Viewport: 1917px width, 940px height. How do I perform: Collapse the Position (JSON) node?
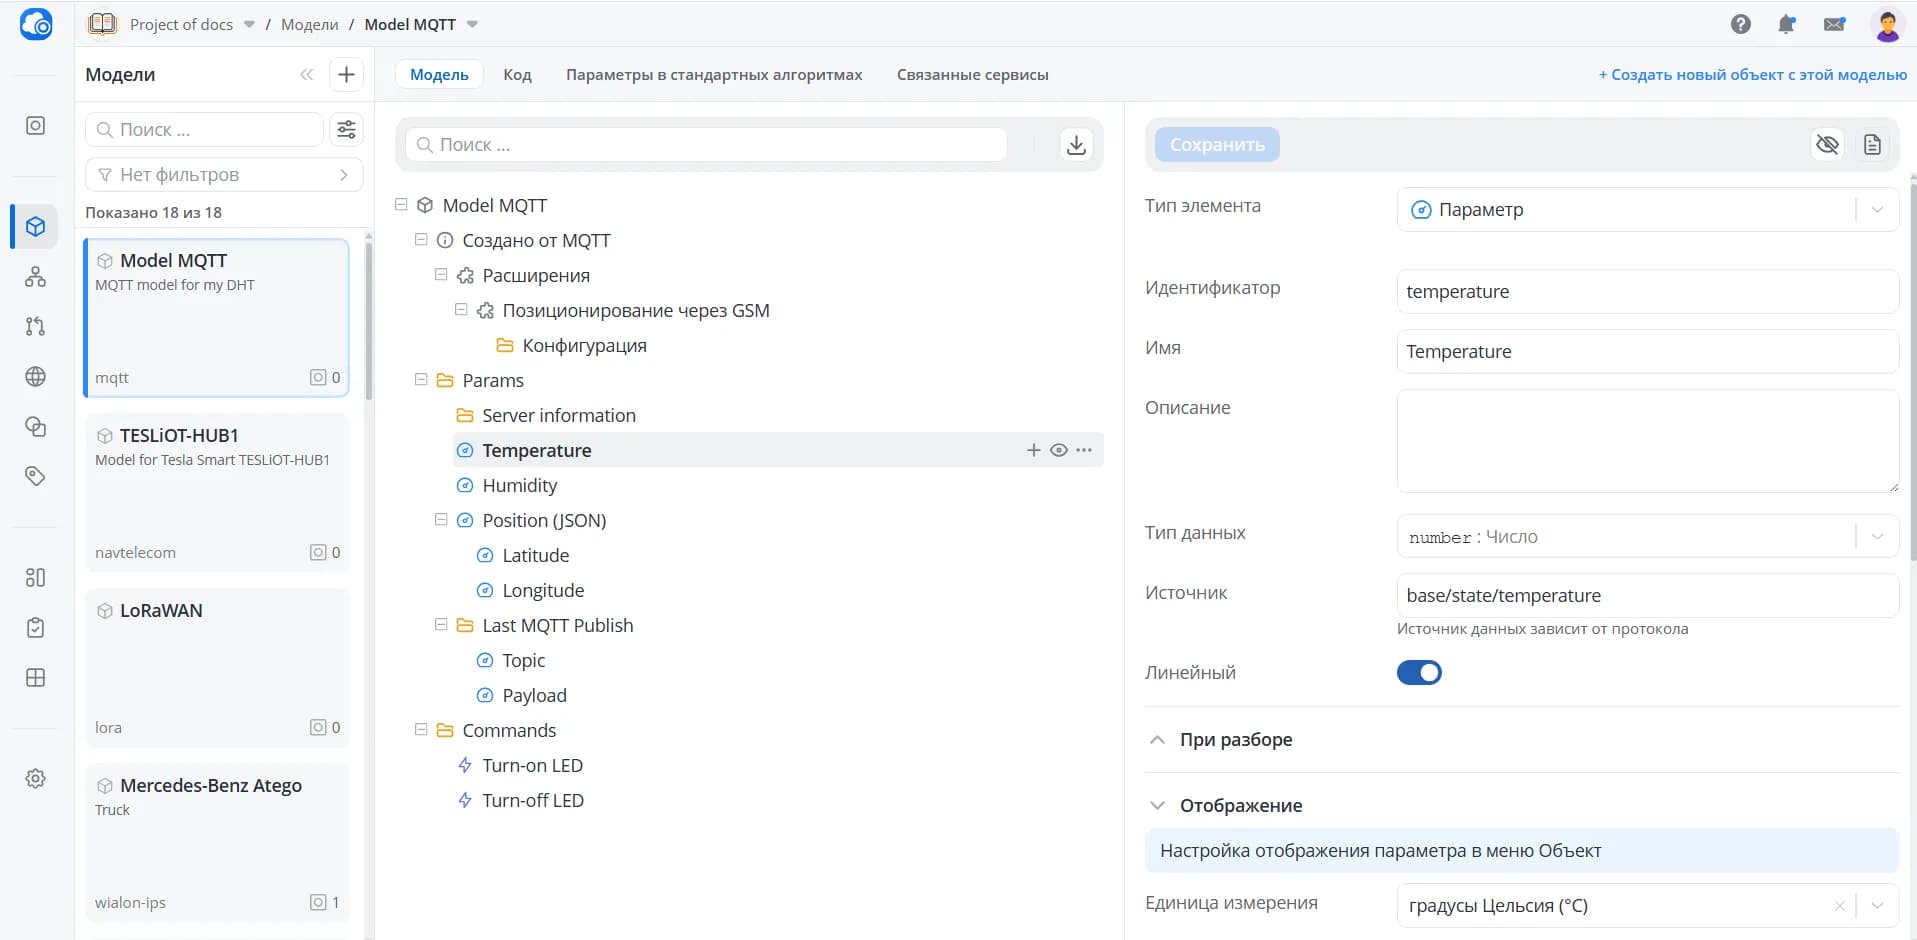pos(441,519)
